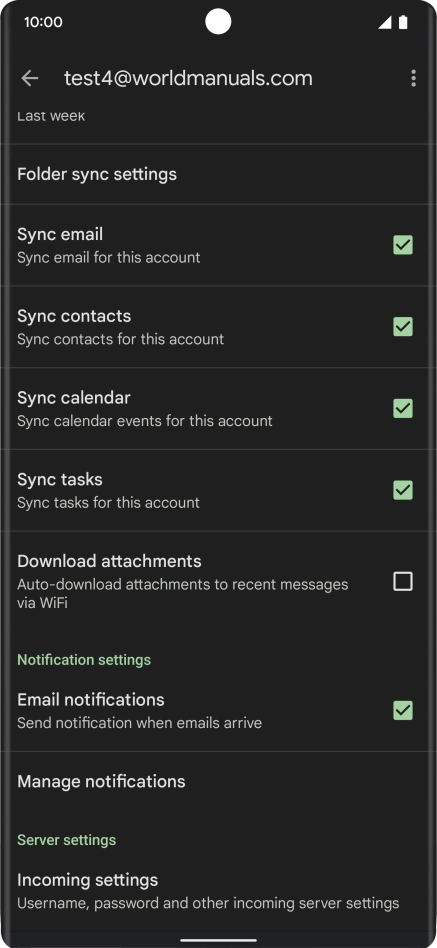437x948 pixels.
Task: Open Incoming settings
Action: (218, 891)
